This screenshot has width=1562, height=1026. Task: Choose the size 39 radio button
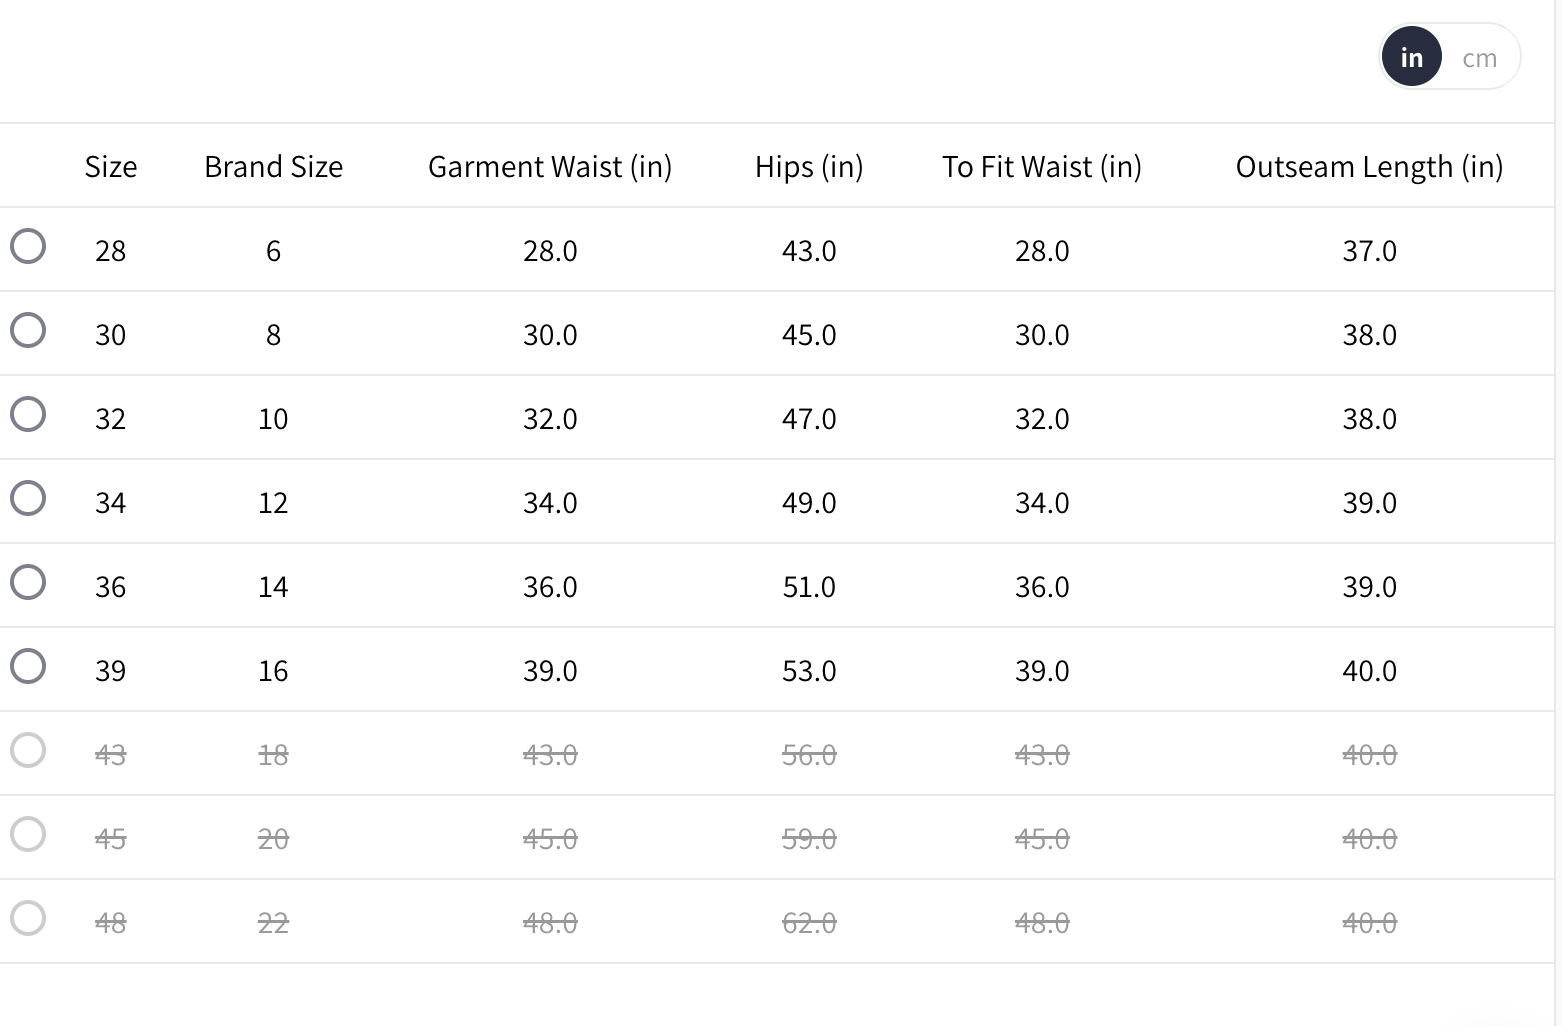pyautogui.click(x=28, y=666)
